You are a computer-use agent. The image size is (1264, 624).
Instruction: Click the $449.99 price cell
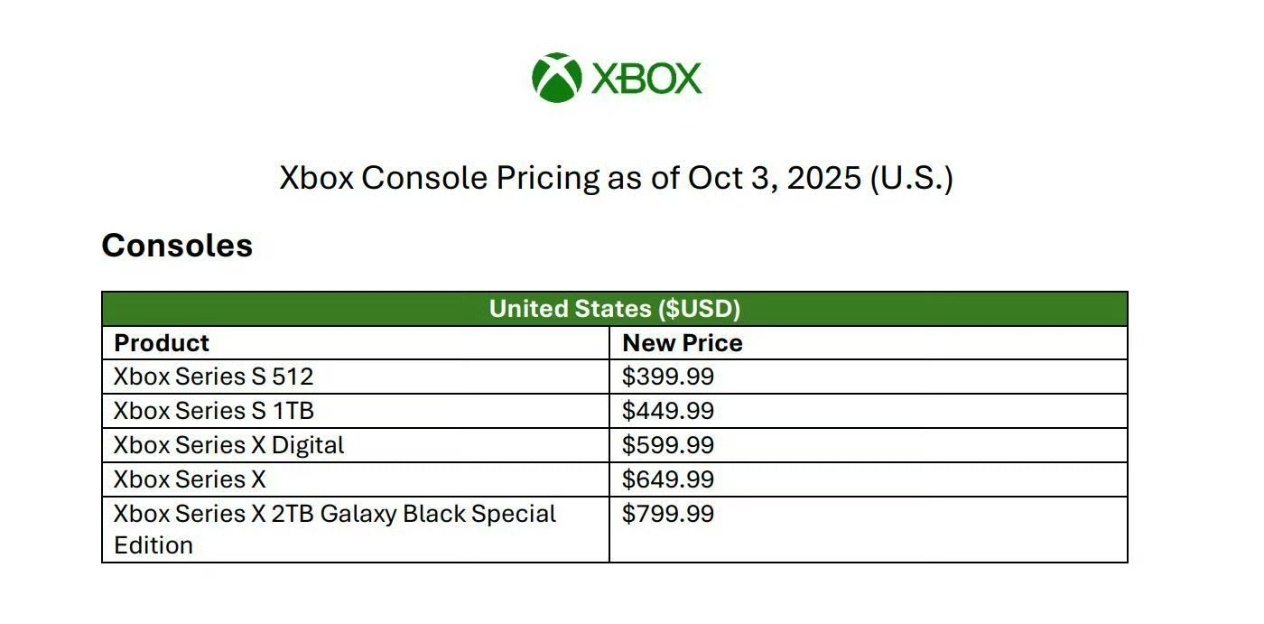668,411
